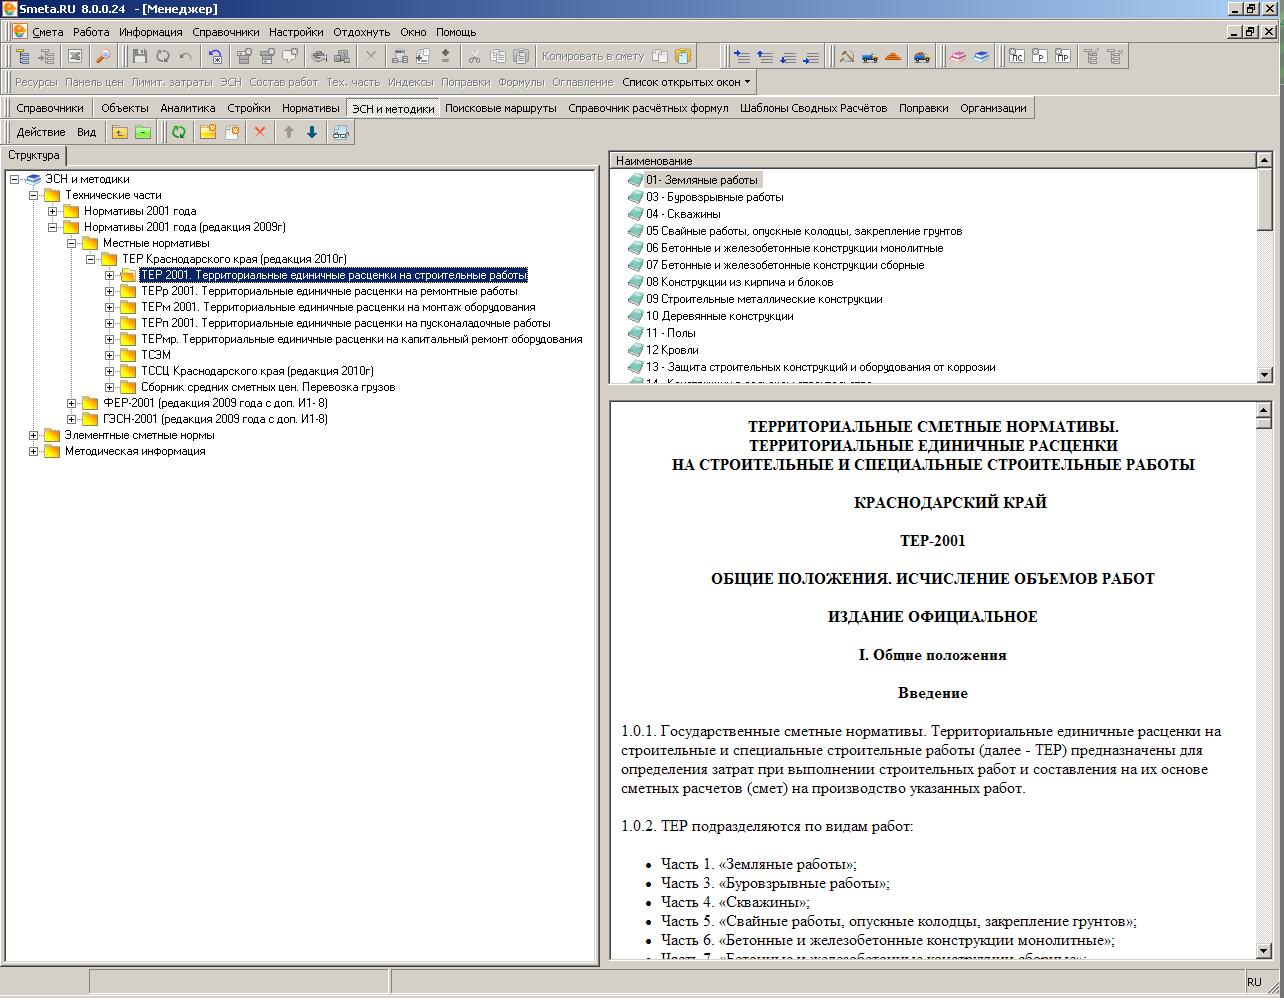Collapse the root ЭСН и методики node

click(x=14, y=179)
